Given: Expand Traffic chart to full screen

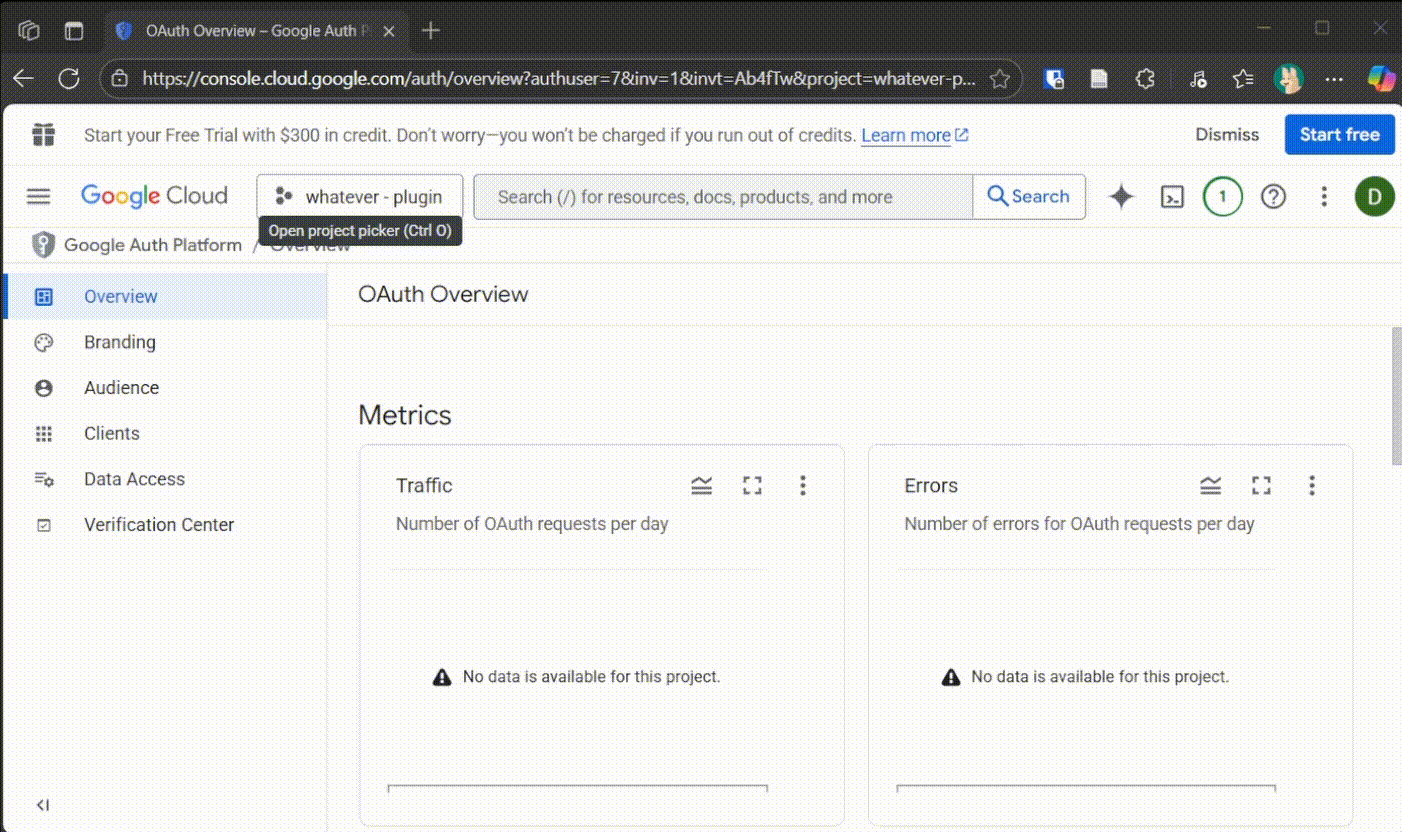Looking at the screenshot, I should pos(752,486).
